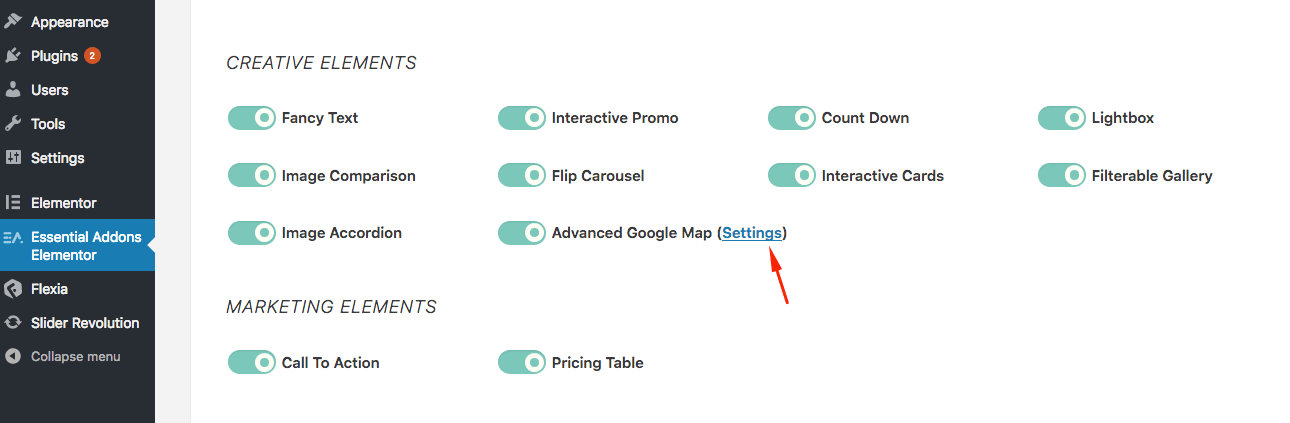This screenshot has width=1290, height=423.
Task: Go to the Plugins menu item
Action: pos(78,55)
